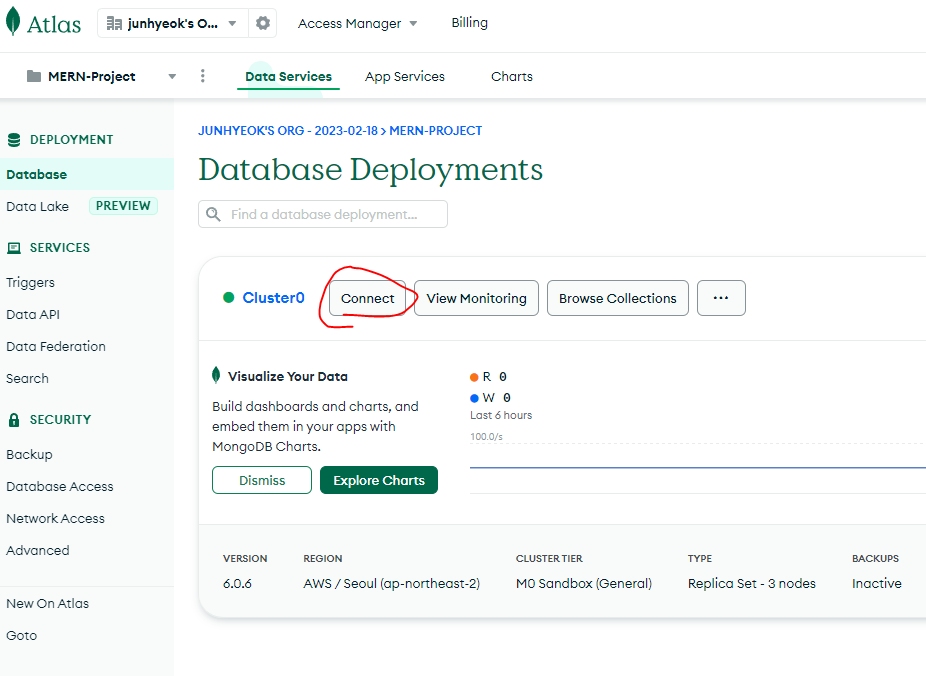The height and width of the screenshot is (676, 926).
Task: Open Triggers in the sidebar
Action: (x=30, y=283)
